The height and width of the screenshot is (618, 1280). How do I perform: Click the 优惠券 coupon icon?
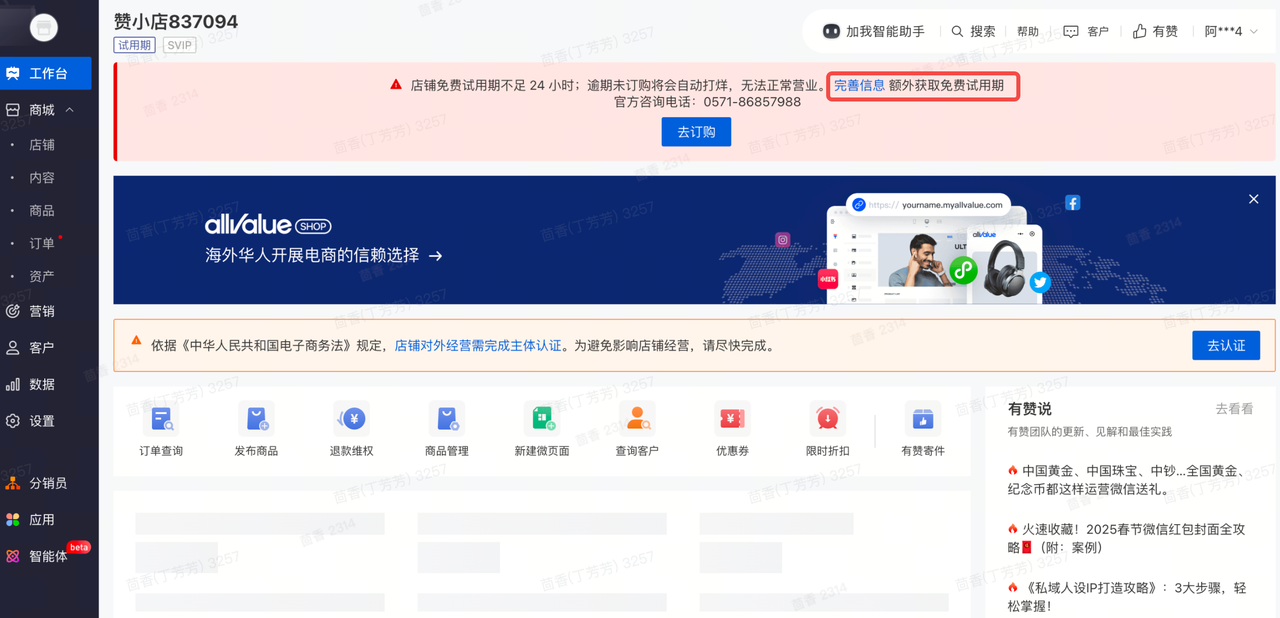coord(732,419)
